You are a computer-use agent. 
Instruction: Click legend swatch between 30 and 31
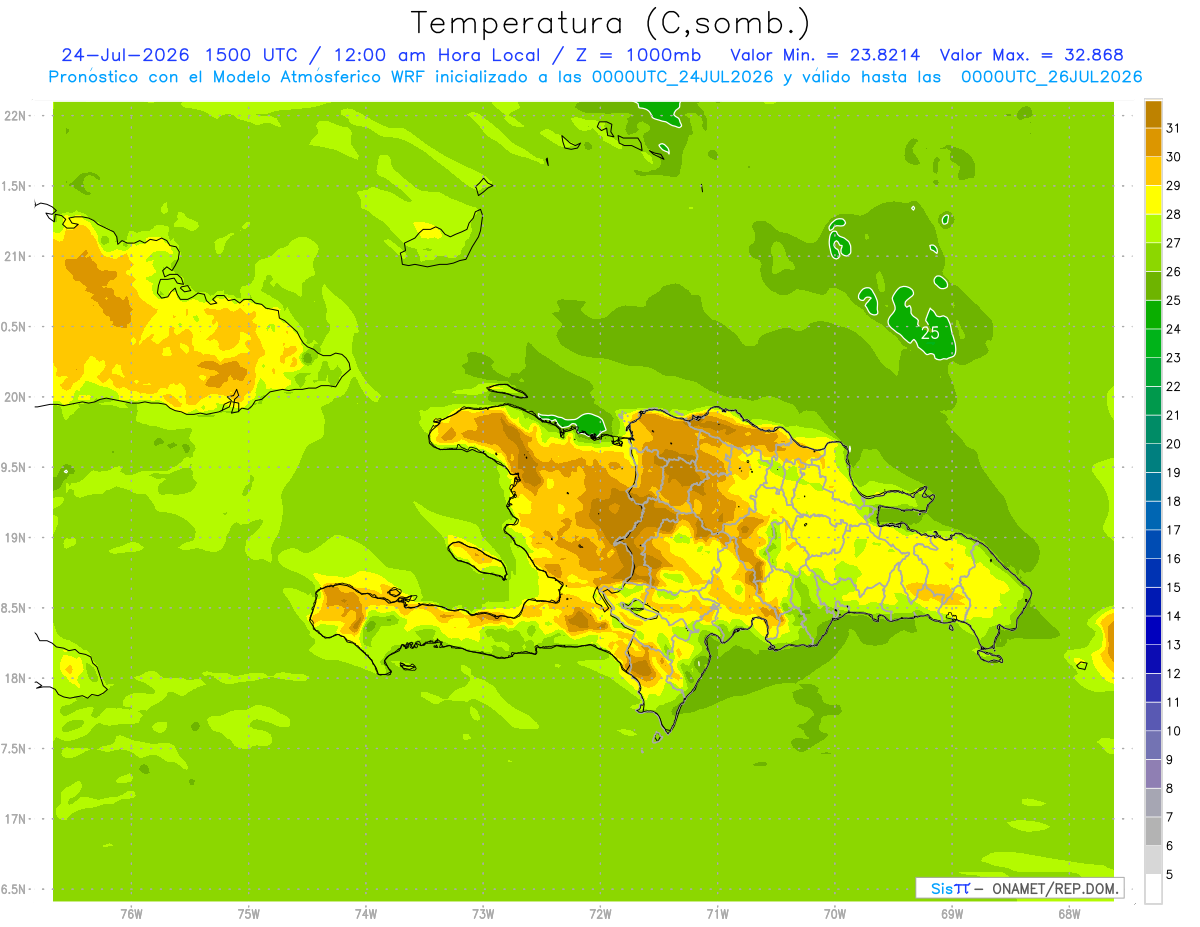pyautogui.click(x=1153, y=143)
